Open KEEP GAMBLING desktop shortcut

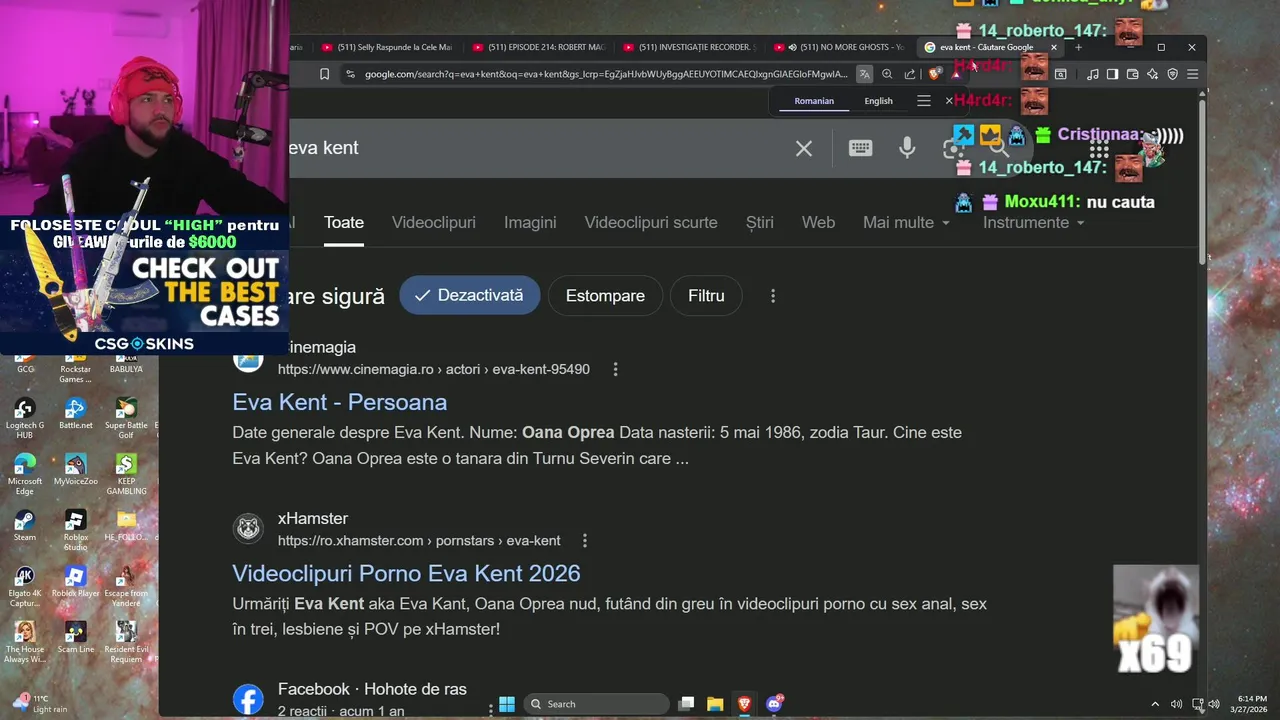pyautogui.click(x=126, y=474)
